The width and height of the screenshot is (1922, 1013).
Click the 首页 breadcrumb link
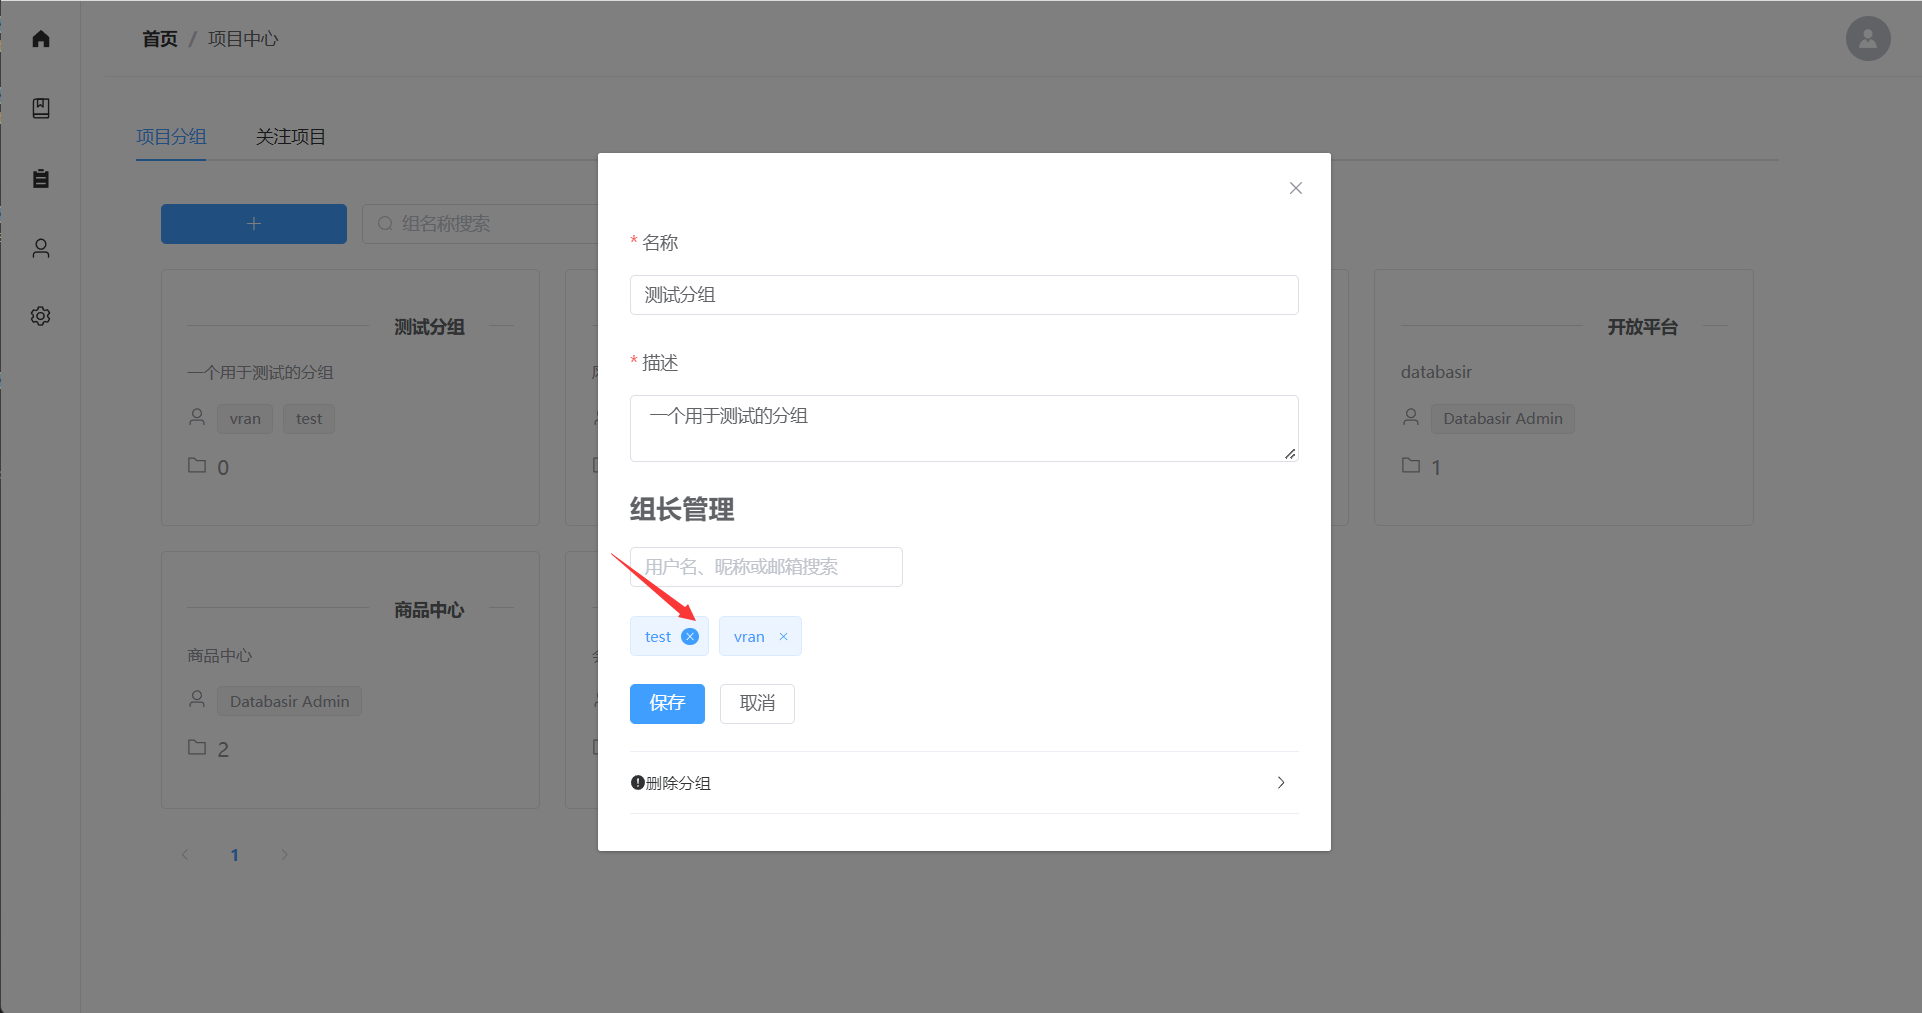pos(159,39)
